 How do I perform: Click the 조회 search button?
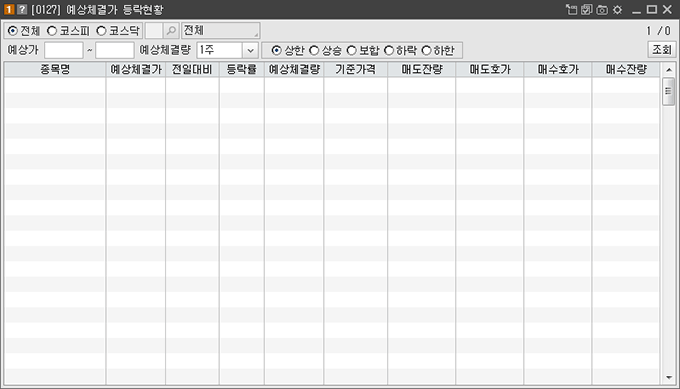[662, 49]
